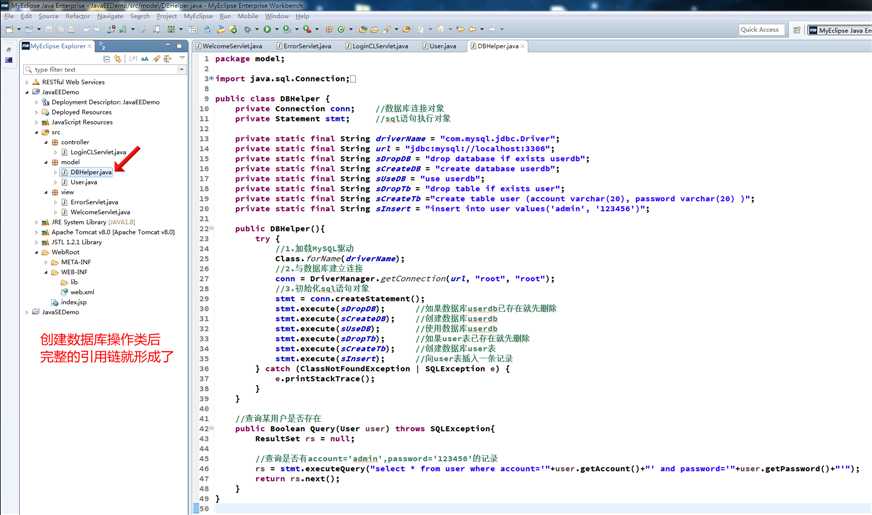
Task: Click 'sCreateTb' on editor line 19
Action: tap(398, 199)
